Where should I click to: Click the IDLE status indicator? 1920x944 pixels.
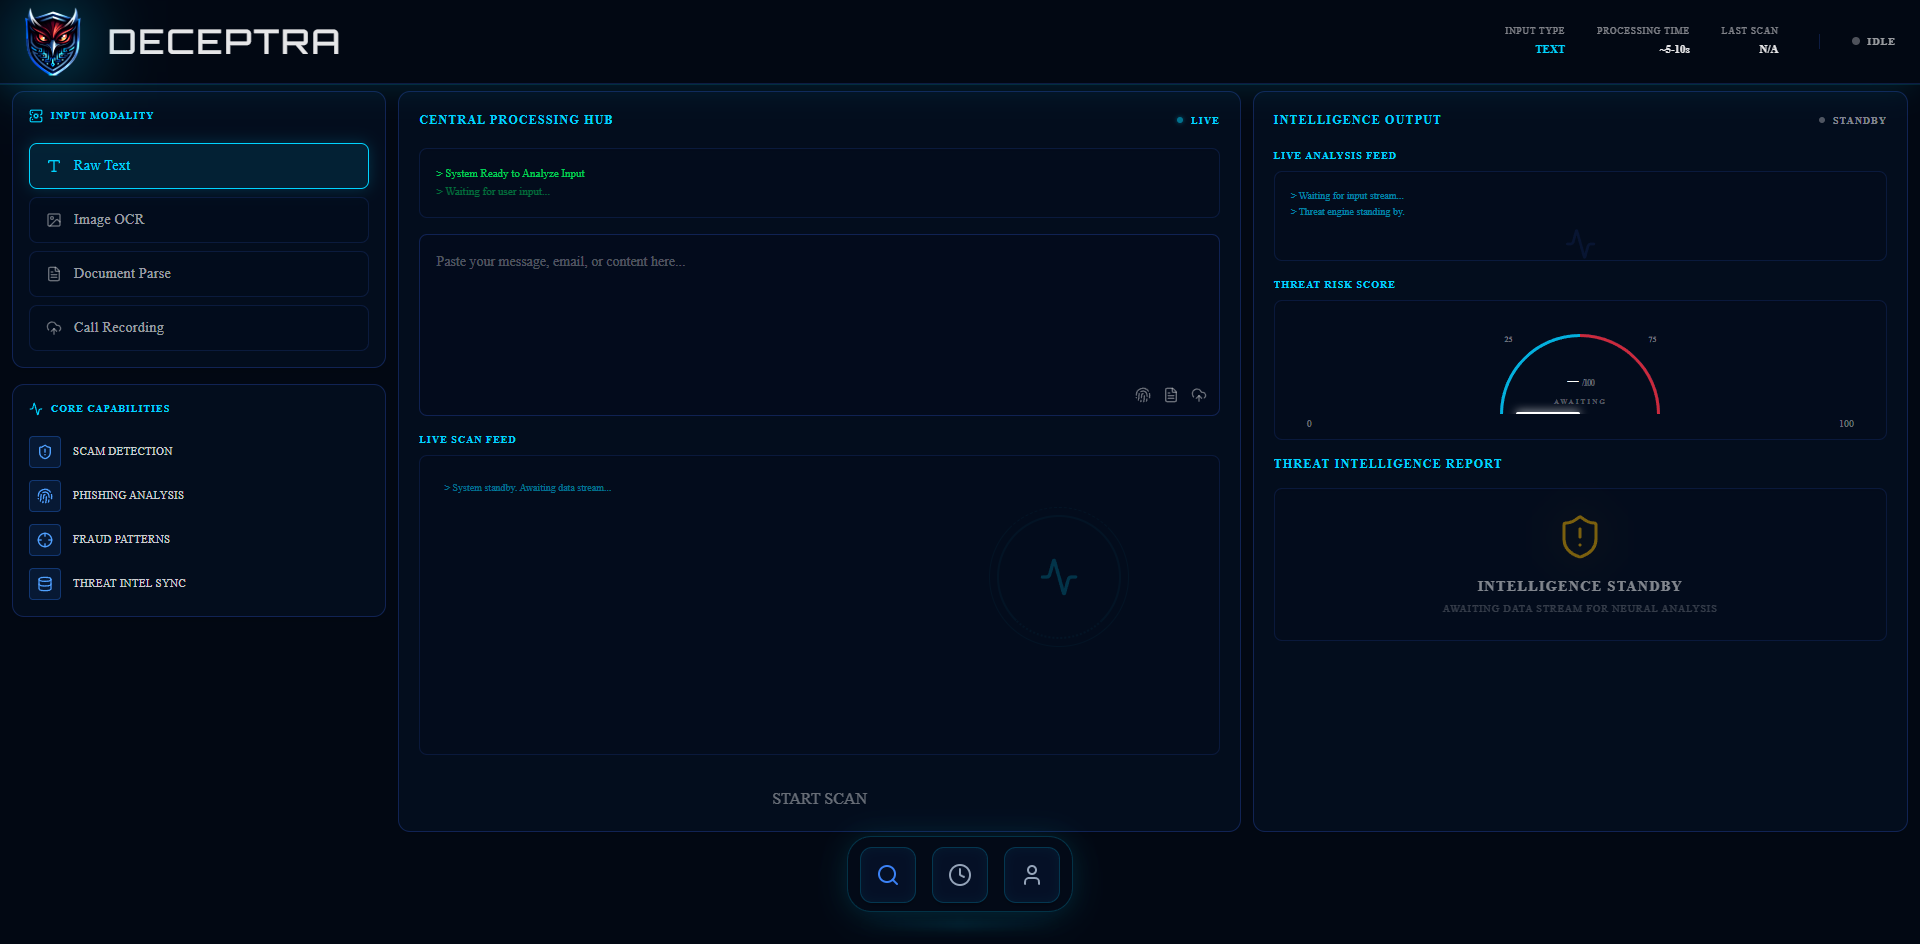point(1873,42)
